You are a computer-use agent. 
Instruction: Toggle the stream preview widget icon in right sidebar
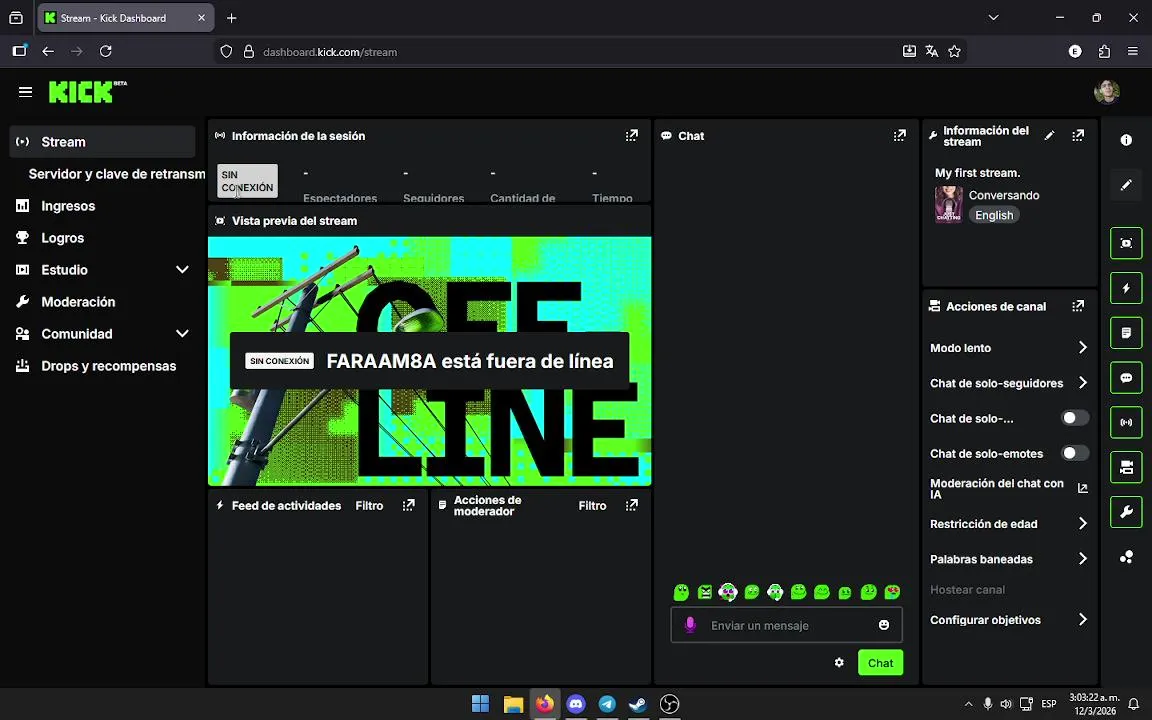1126,243
